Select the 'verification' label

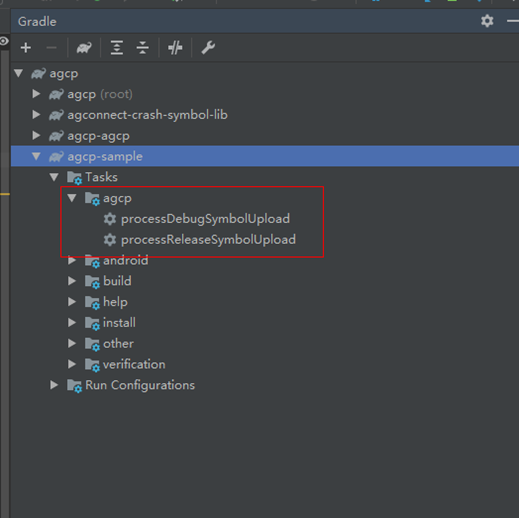point(134,364)
